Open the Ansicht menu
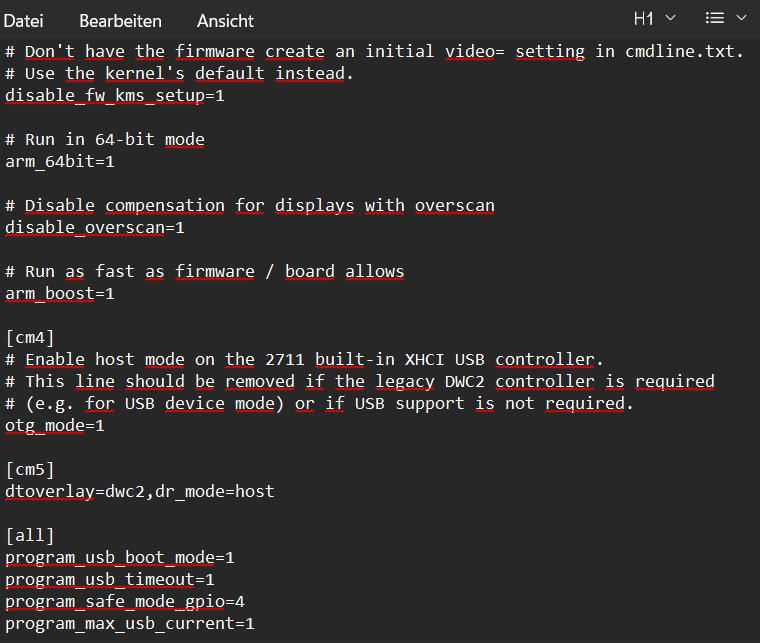 pos(225,20)
